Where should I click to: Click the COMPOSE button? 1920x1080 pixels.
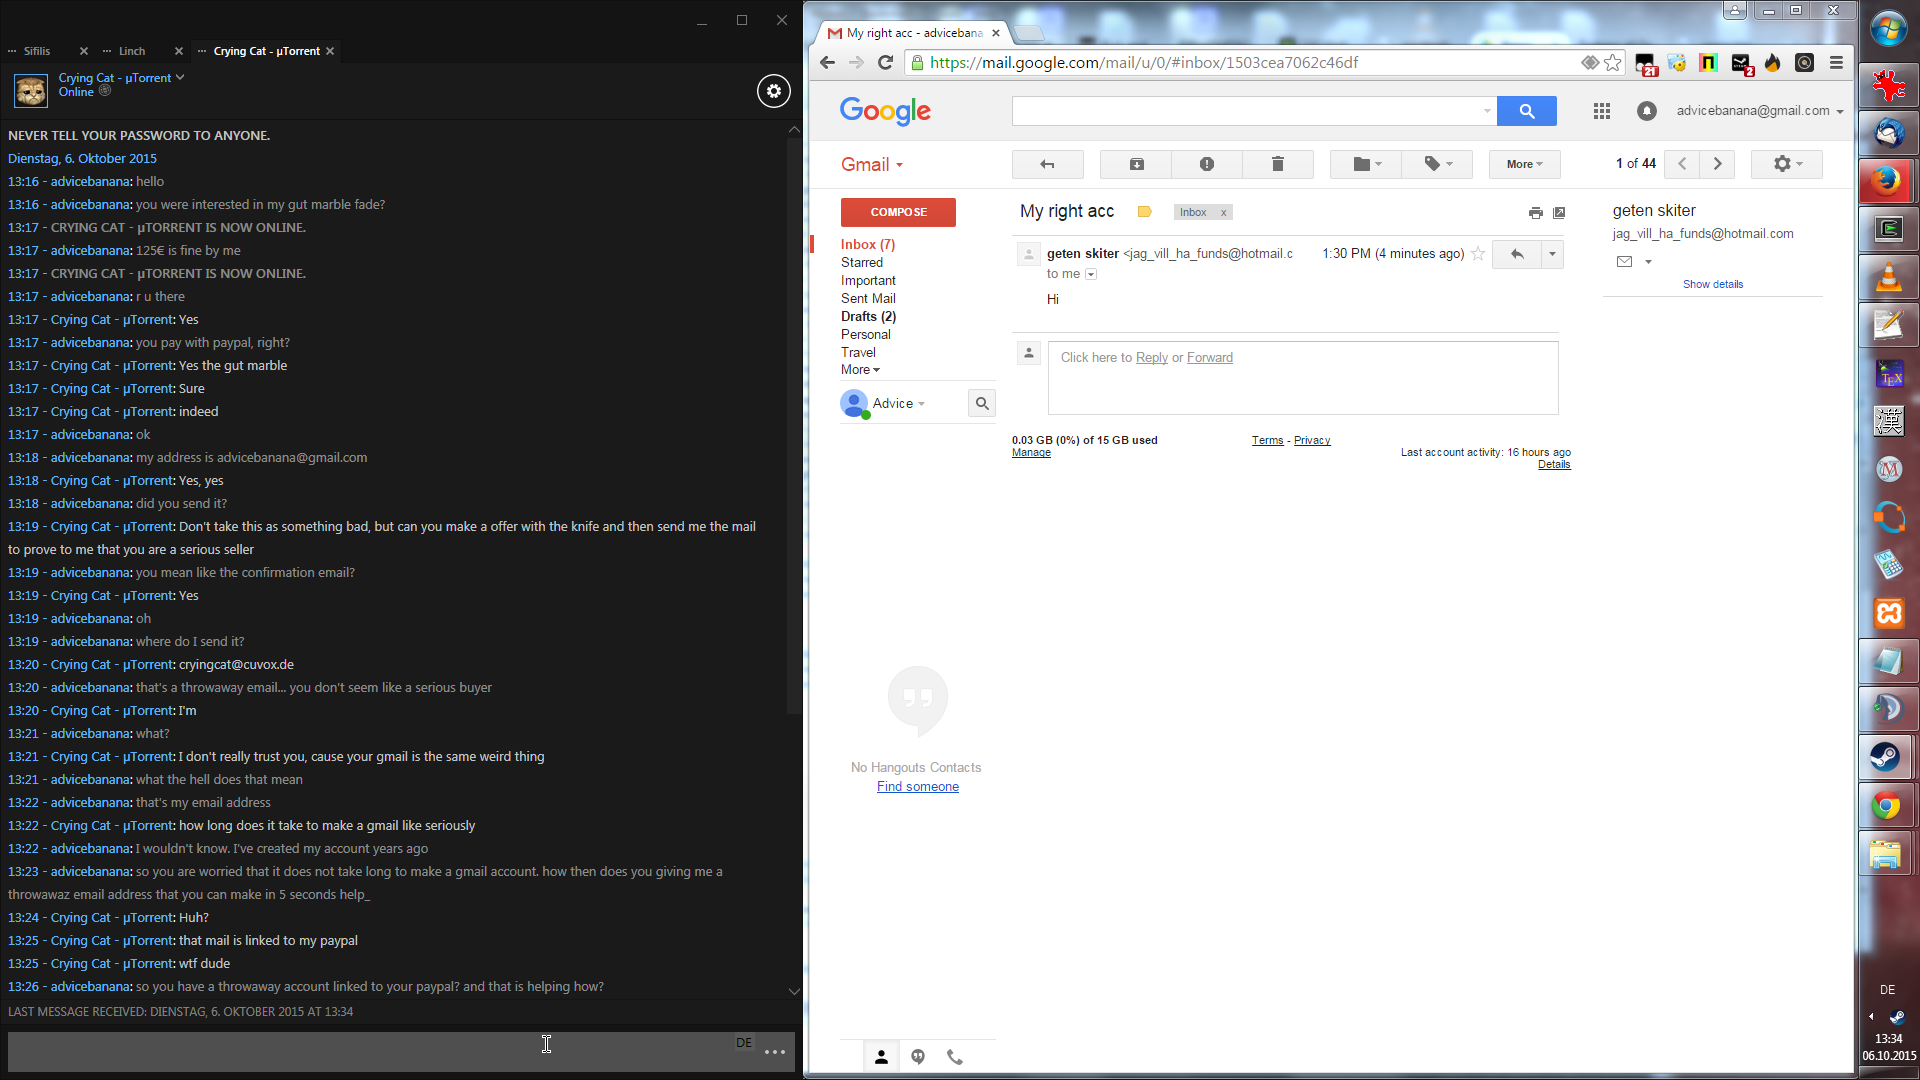(898, 212)
